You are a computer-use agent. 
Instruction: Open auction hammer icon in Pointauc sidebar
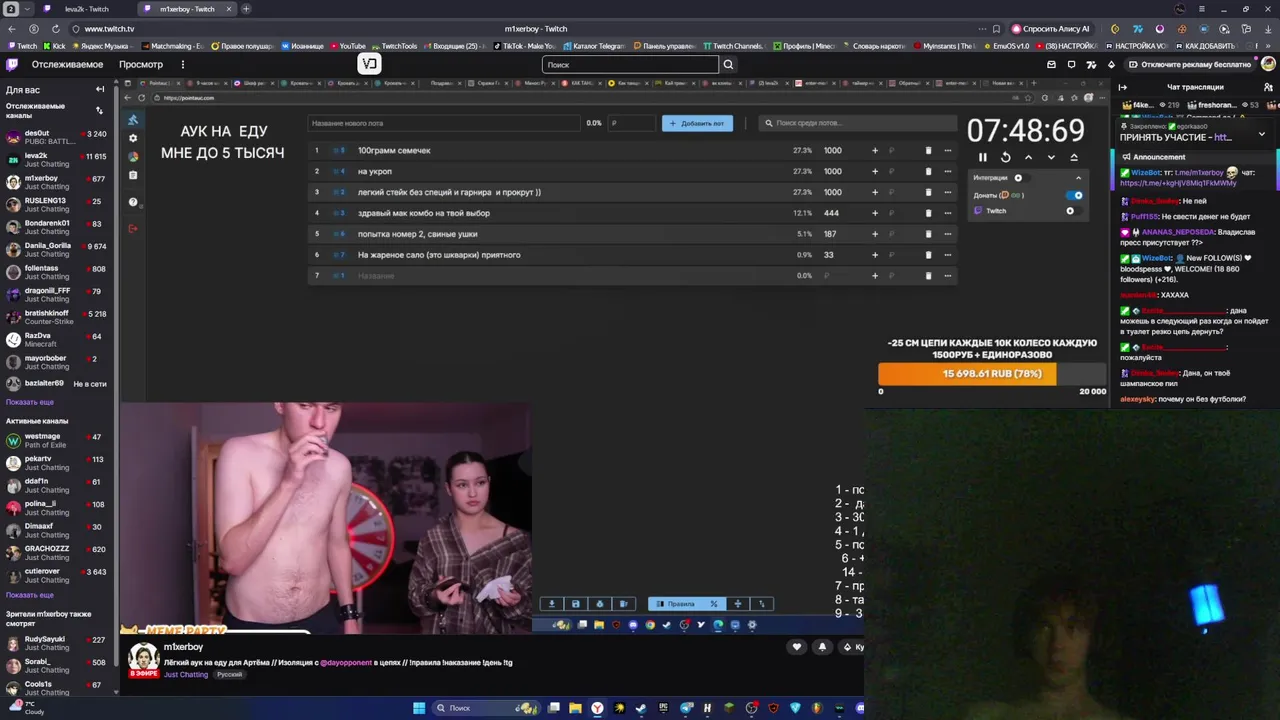133,120
